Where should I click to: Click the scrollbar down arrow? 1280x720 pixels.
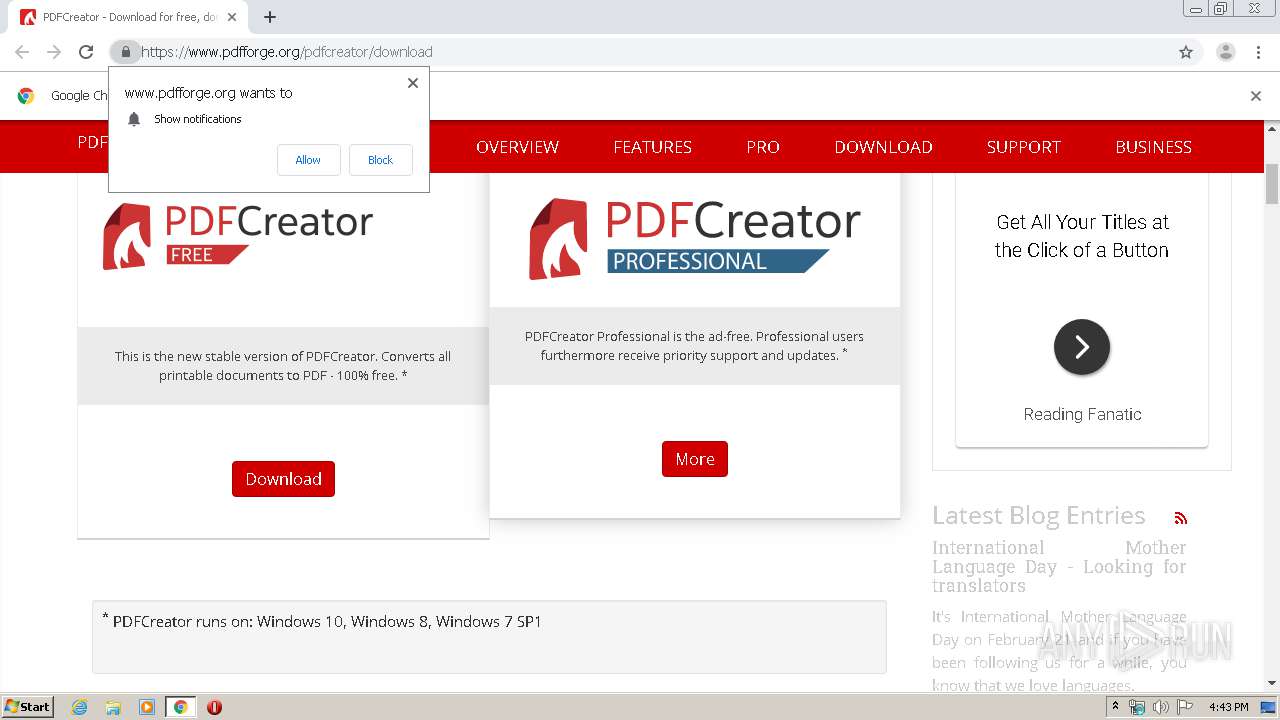(1272, 684)
